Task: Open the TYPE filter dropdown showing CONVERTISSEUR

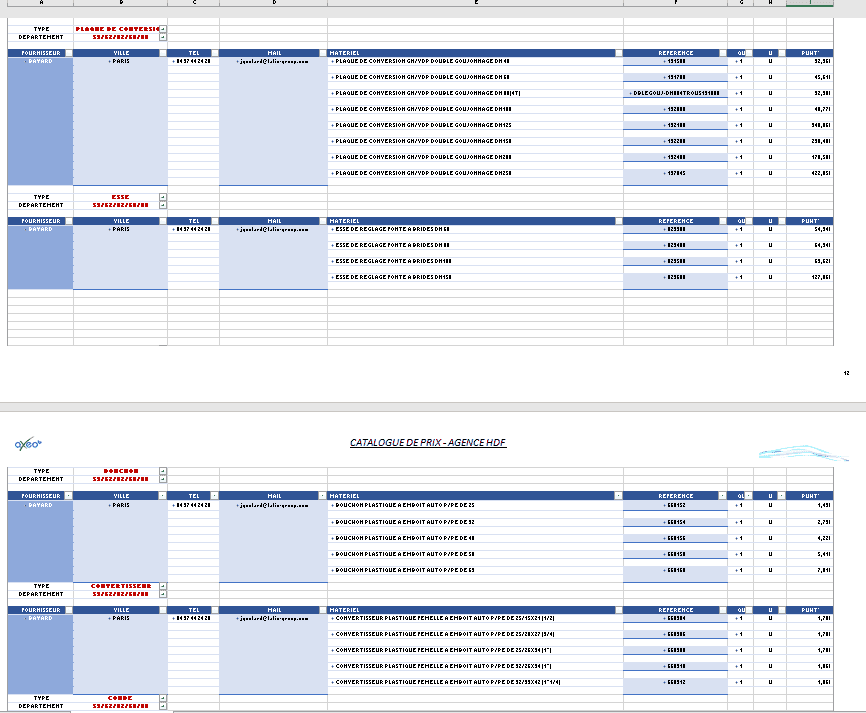Action: coord(163,586)
